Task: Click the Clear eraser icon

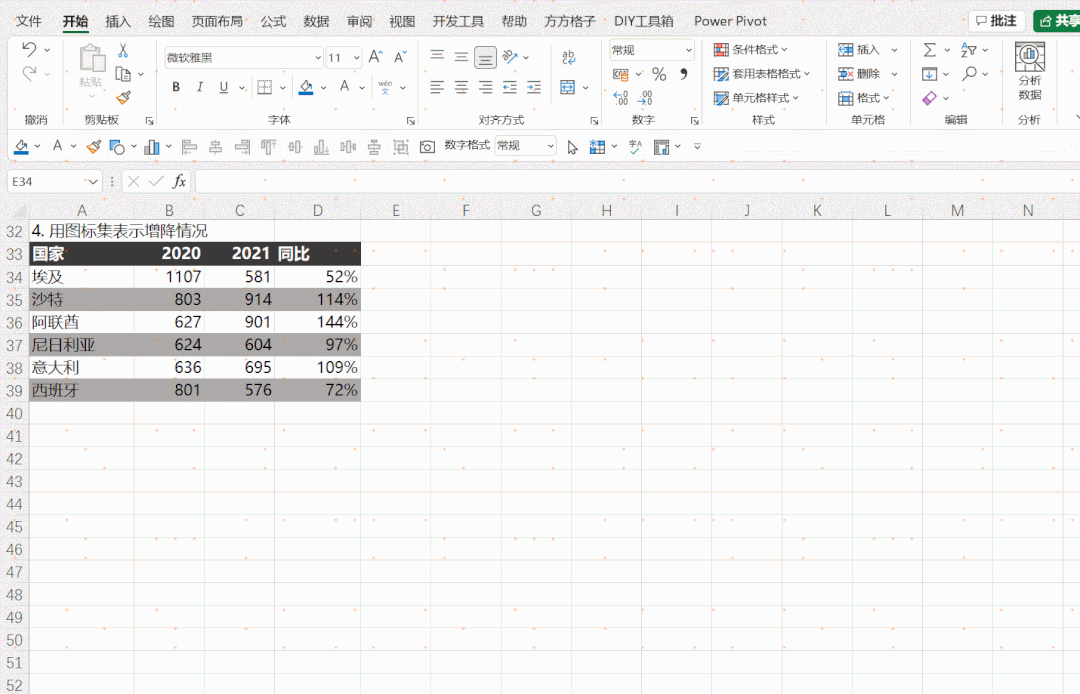Action: (x=930, y=98)
